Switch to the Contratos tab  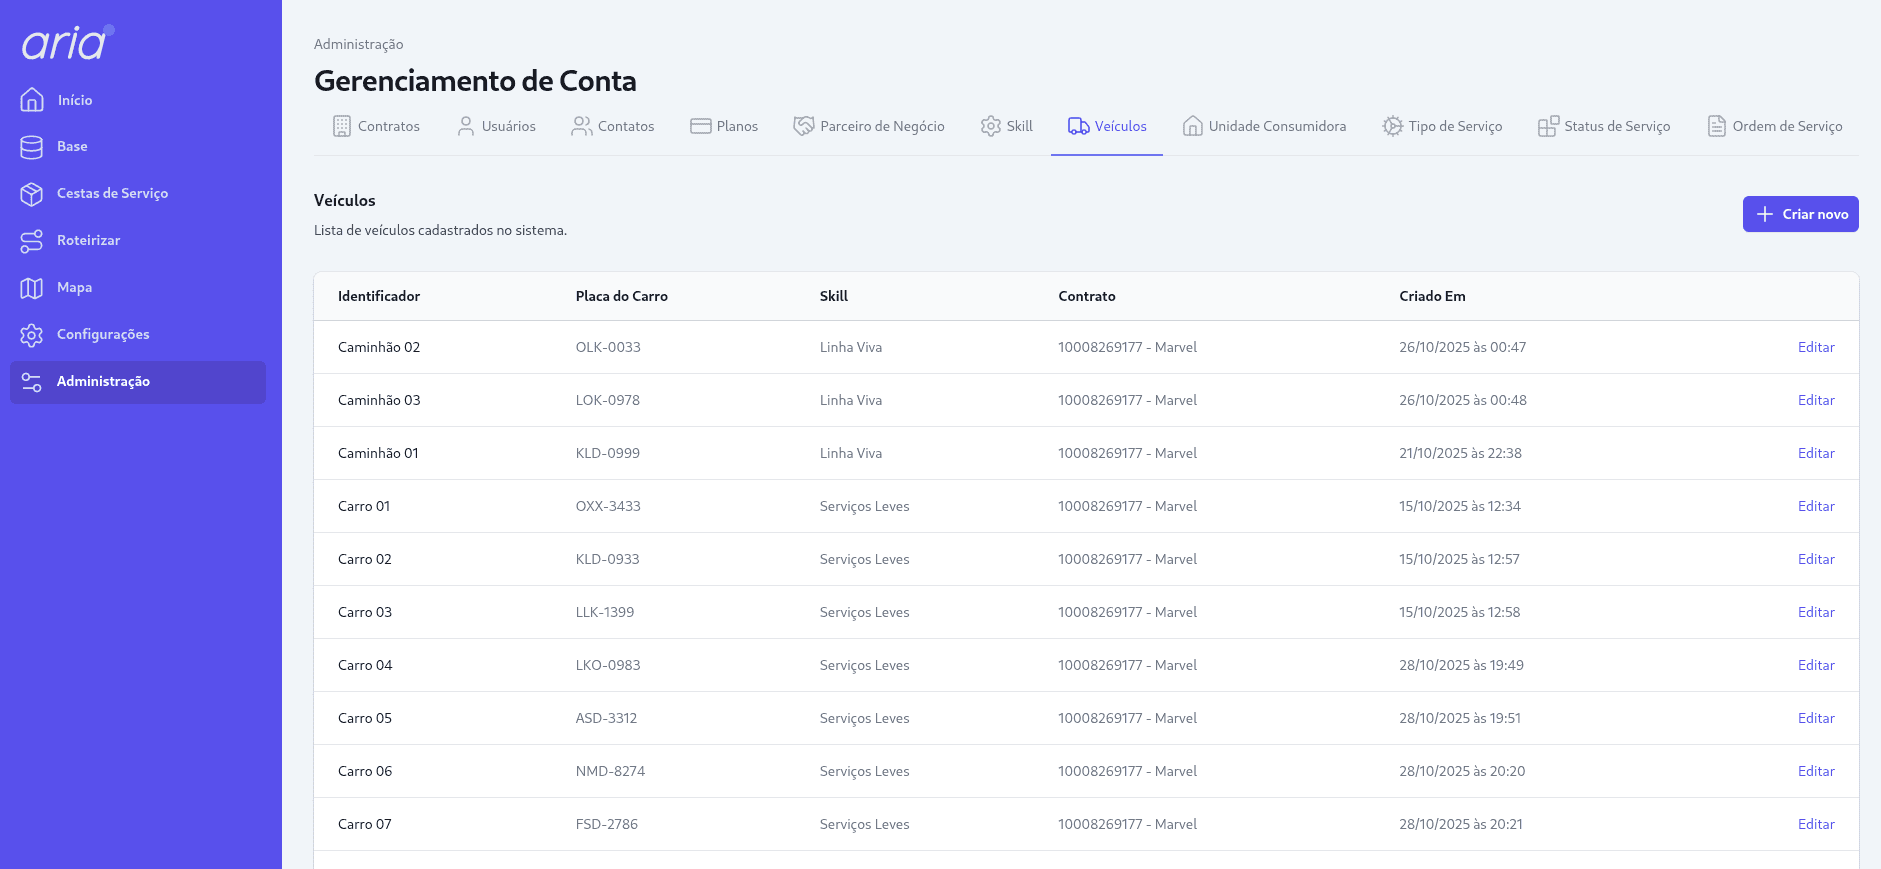tap(376, 126)
